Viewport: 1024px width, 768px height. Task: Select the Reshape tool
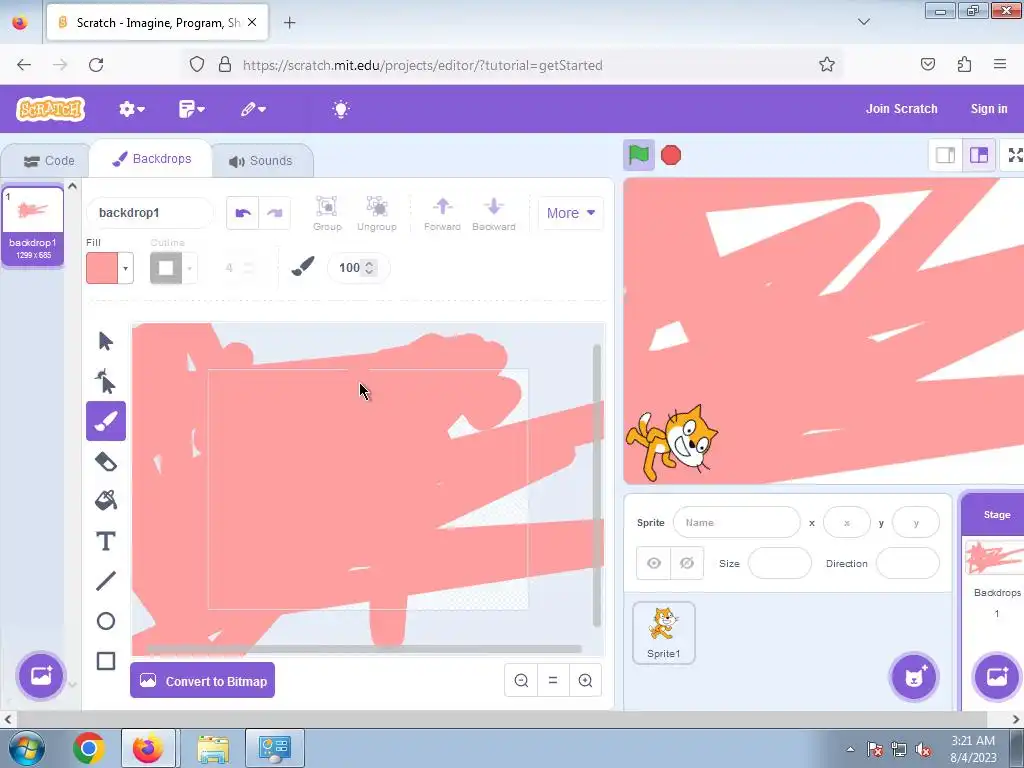106,381
